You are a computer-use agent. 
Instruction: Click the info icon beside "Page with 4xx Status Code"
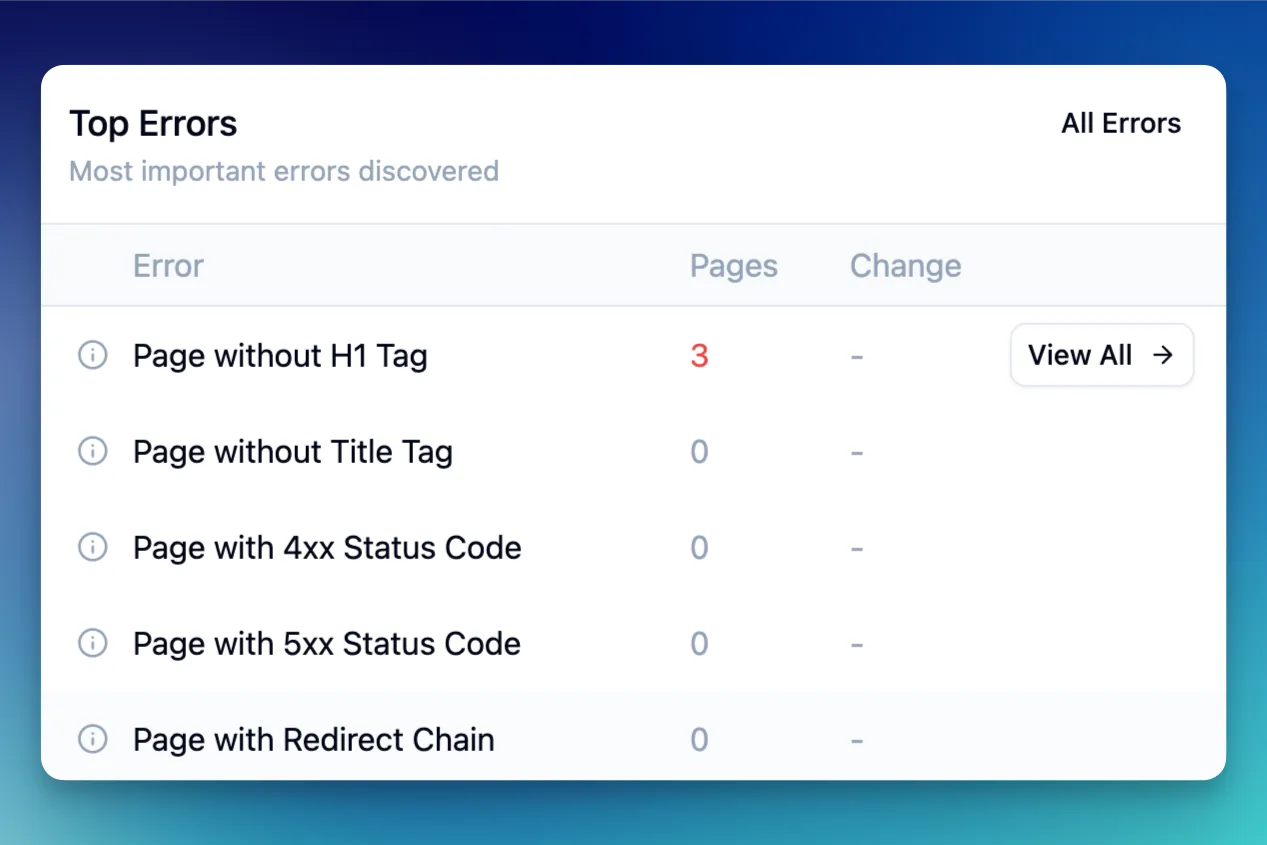[x=92, y=547]
